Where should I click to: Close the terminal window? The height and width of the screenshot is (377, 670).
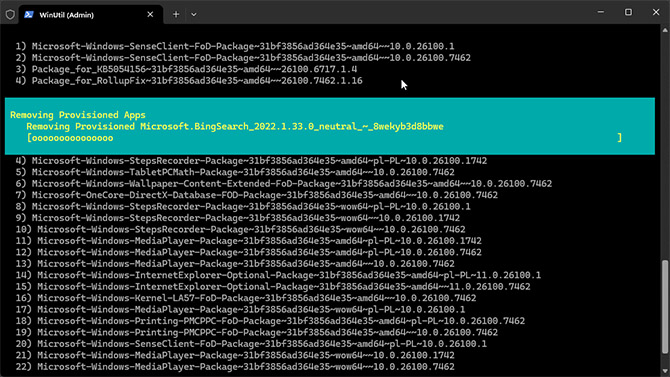(x=656, y=12)
